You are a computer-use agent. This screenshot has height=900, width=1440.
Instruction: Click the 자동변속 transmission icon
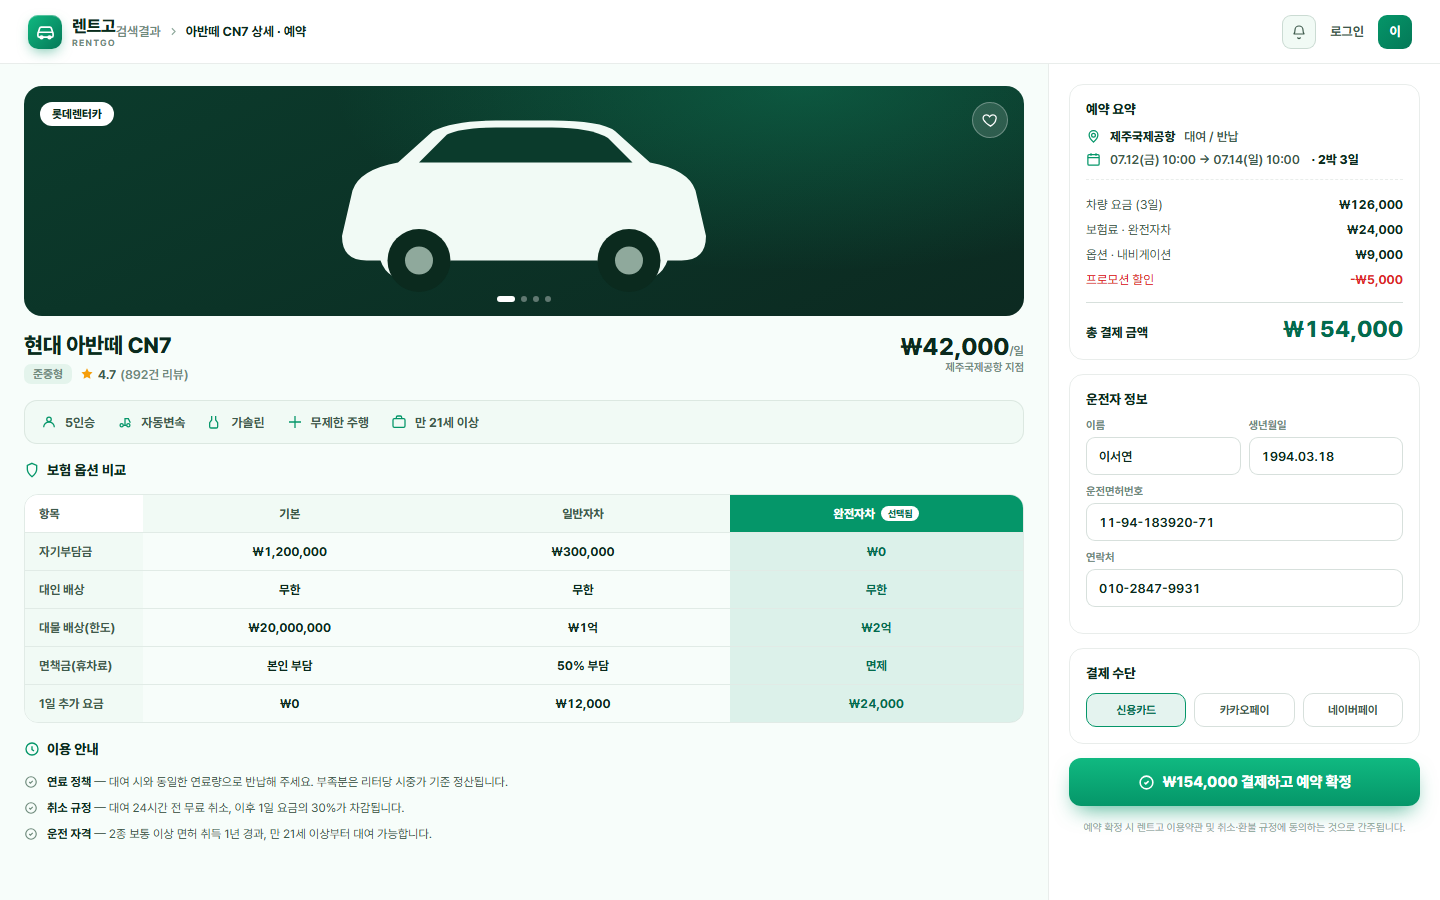pyautogui.click(x=125, y=422)
